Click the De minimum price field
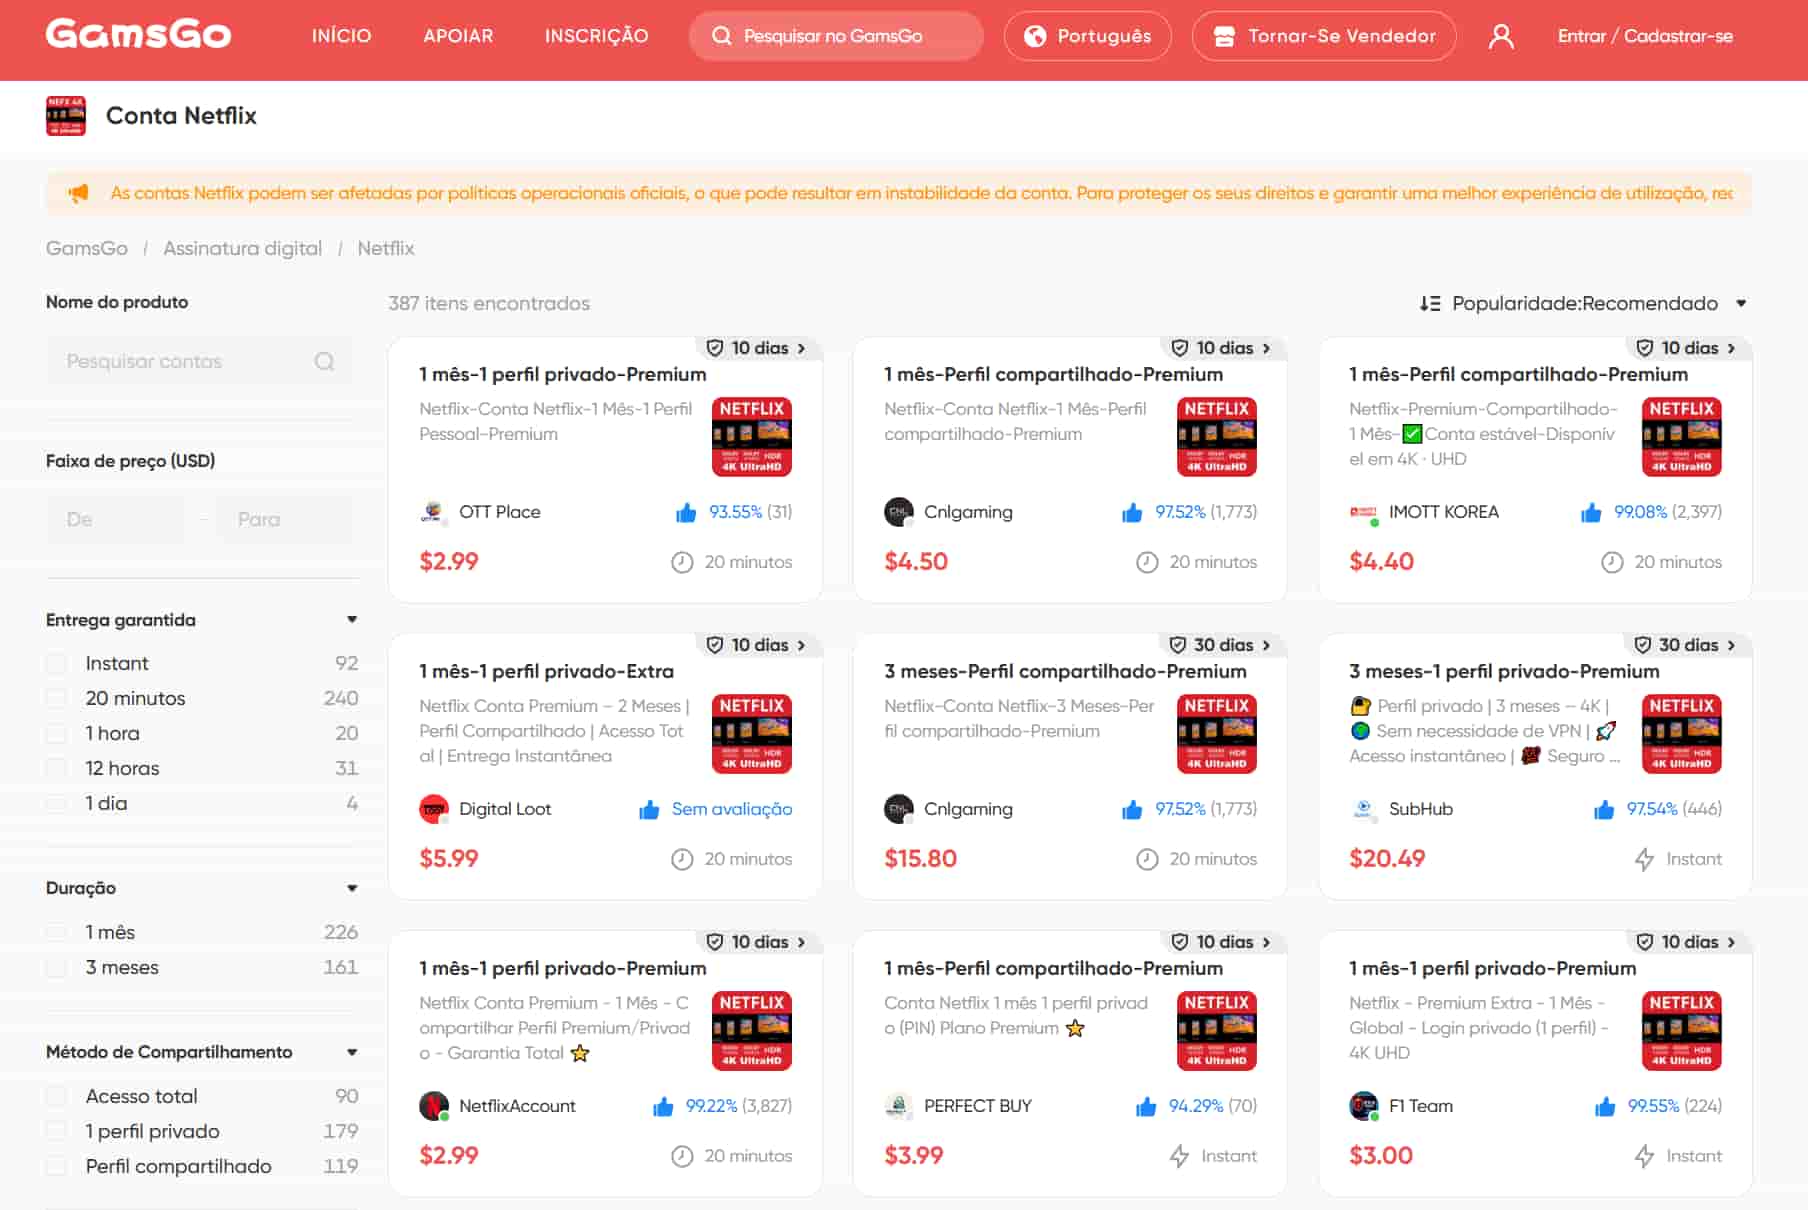1808x1210 pixels. point(115,519)
